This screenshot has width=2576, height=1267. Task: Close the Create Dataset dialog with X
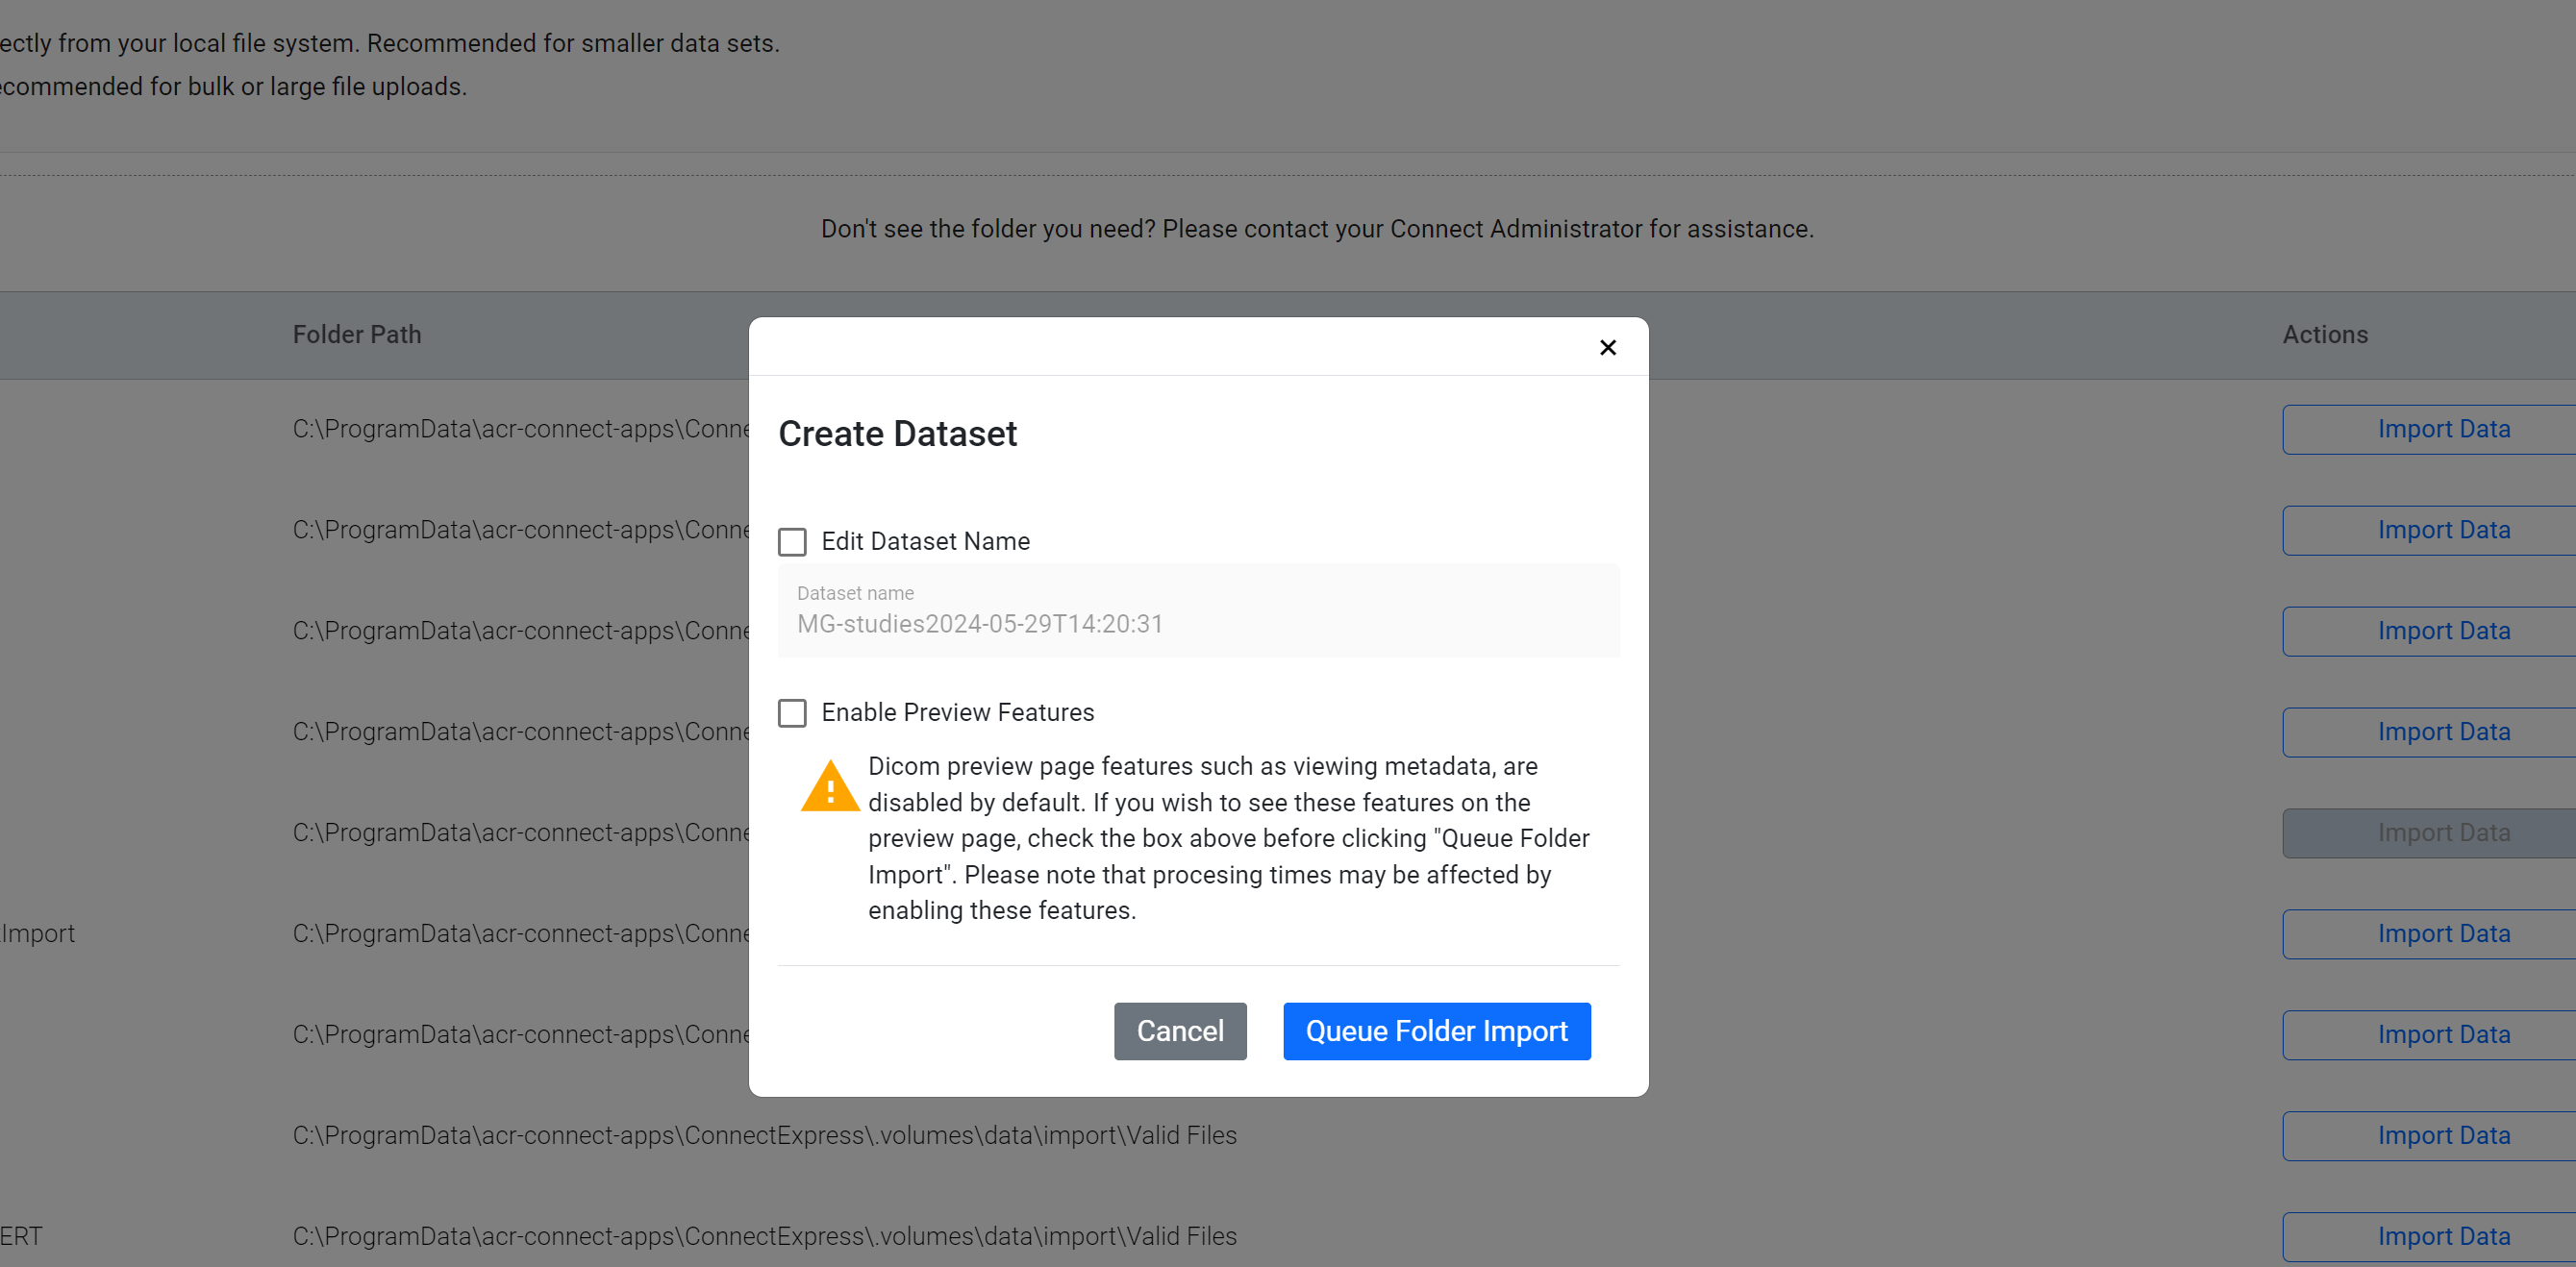[1607, 347]
